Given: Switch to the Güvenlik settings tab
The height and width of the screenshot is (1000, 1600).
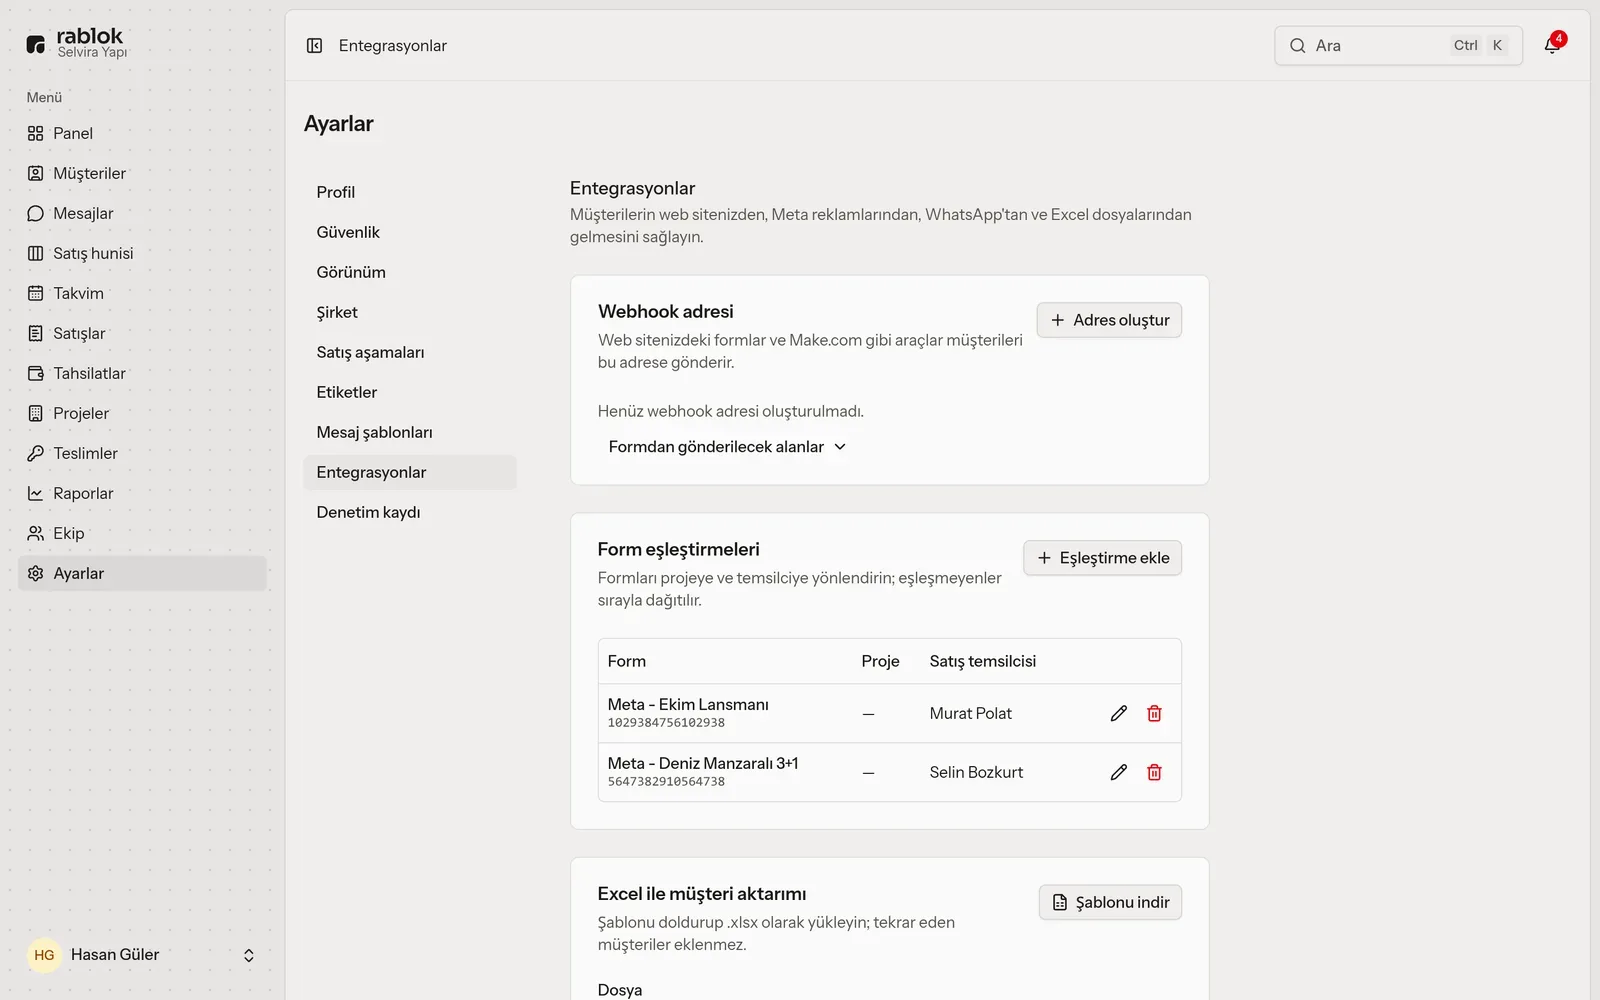Looking at the screenshot, I should [x=410, y=232].
